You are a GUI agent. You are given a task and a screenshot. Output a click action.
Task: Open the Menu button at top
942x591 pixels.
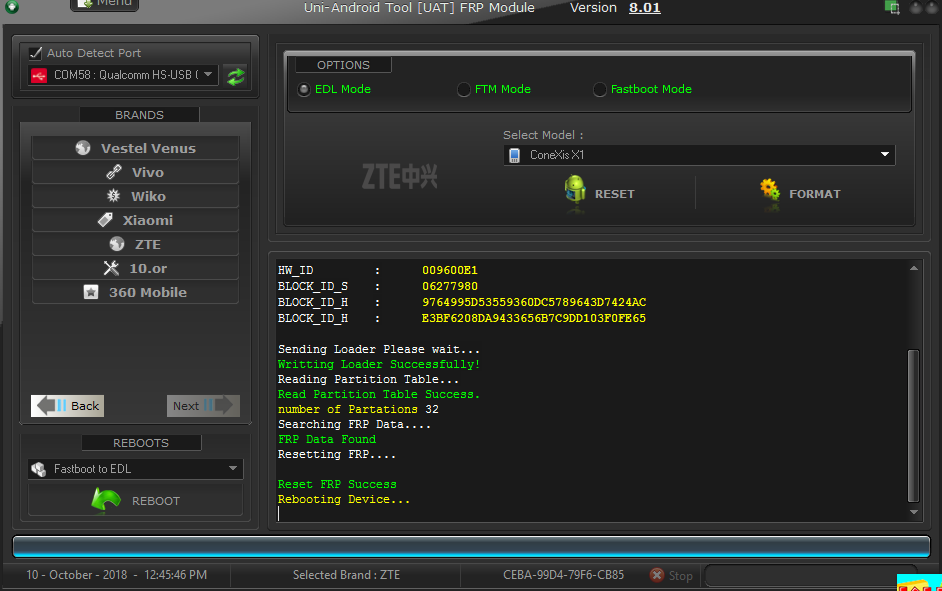click(x=105, y=4)
